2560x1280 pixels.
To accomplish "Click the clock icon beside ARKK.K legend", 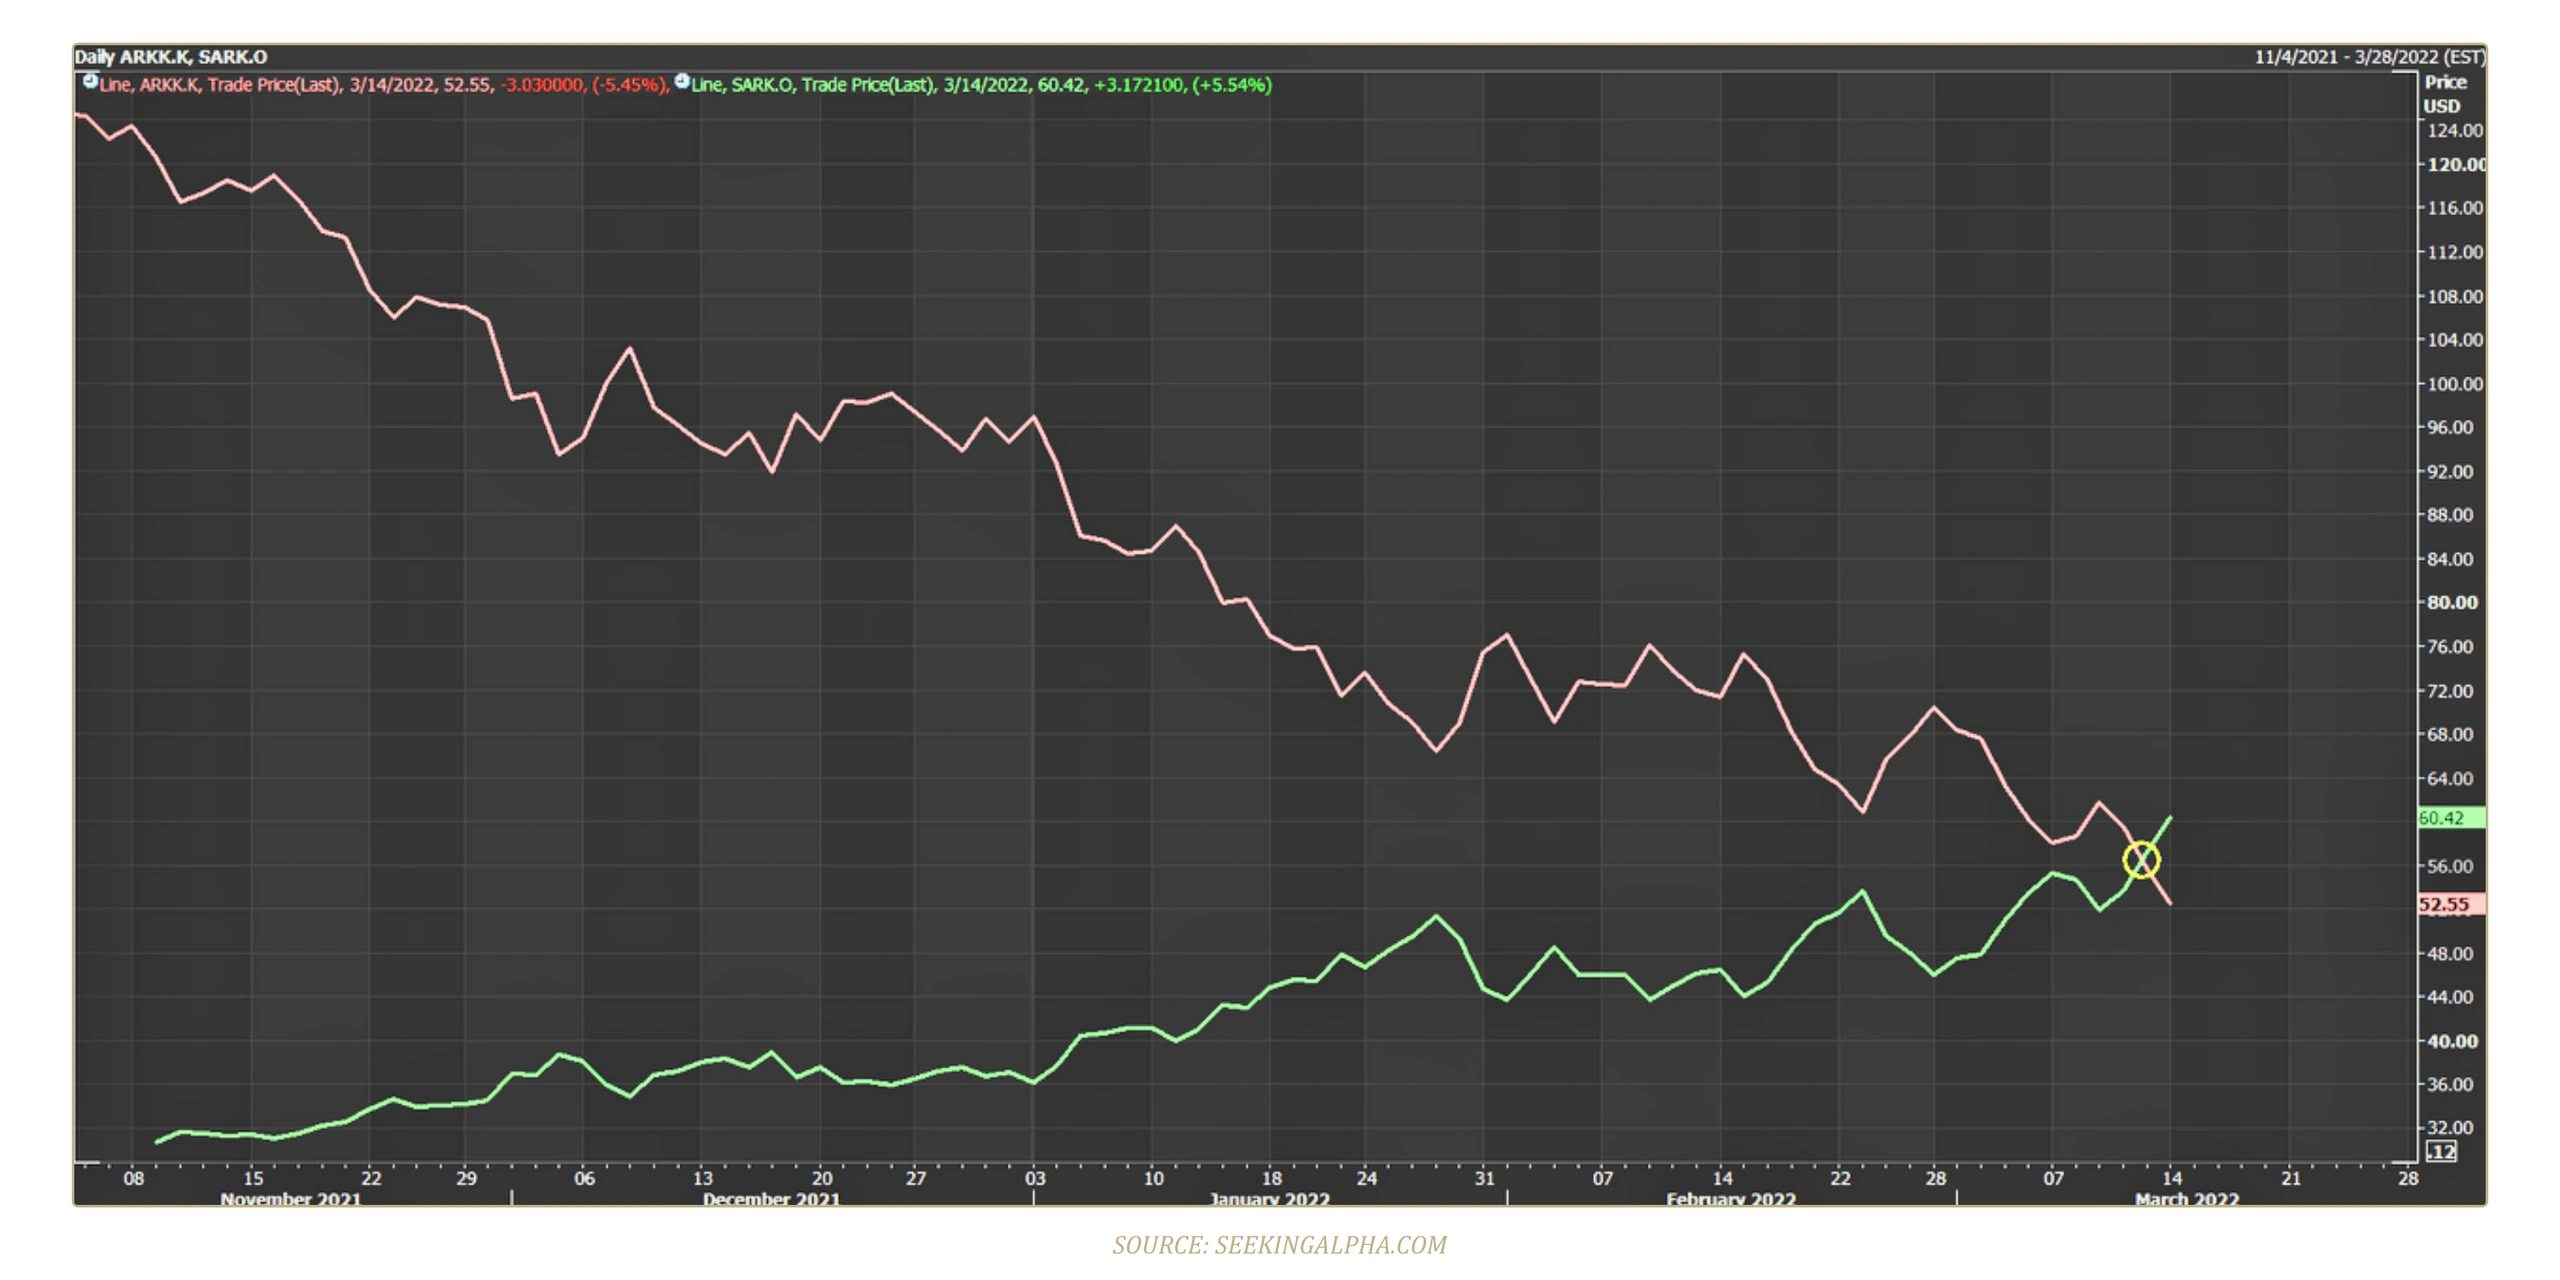I will point(90,82).
